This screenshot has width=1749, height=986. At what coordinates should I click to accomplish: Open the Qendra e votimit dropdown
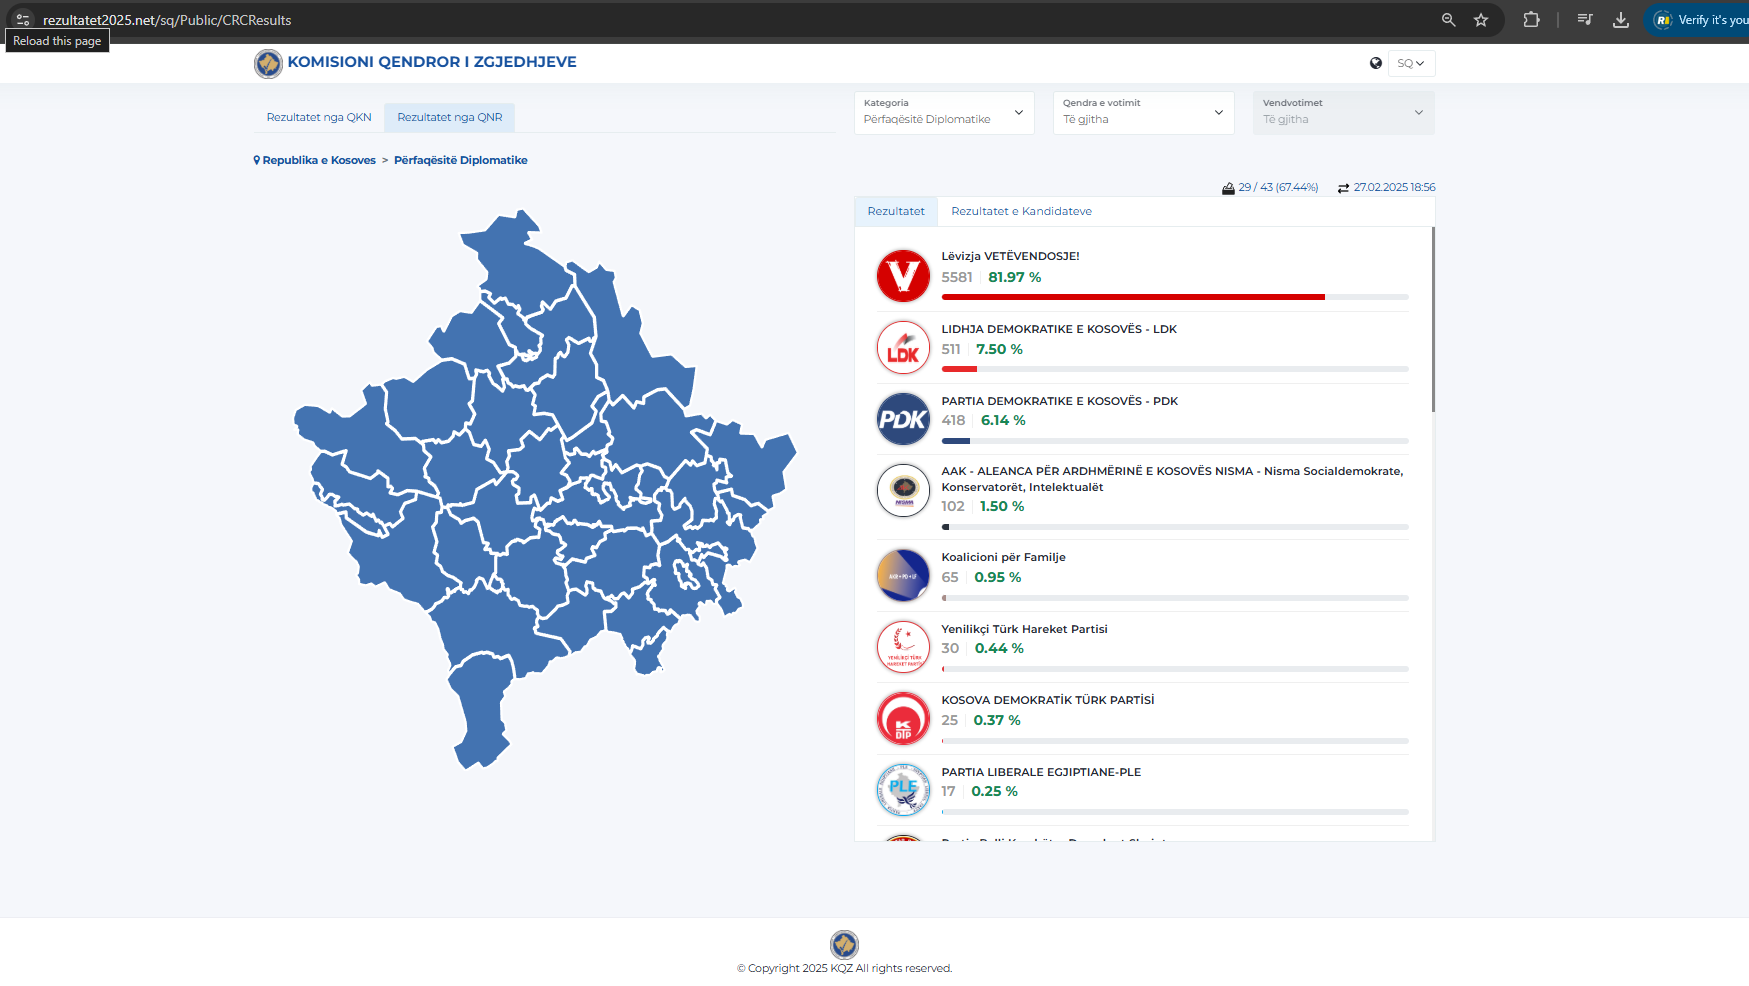tap(1143, 113)
